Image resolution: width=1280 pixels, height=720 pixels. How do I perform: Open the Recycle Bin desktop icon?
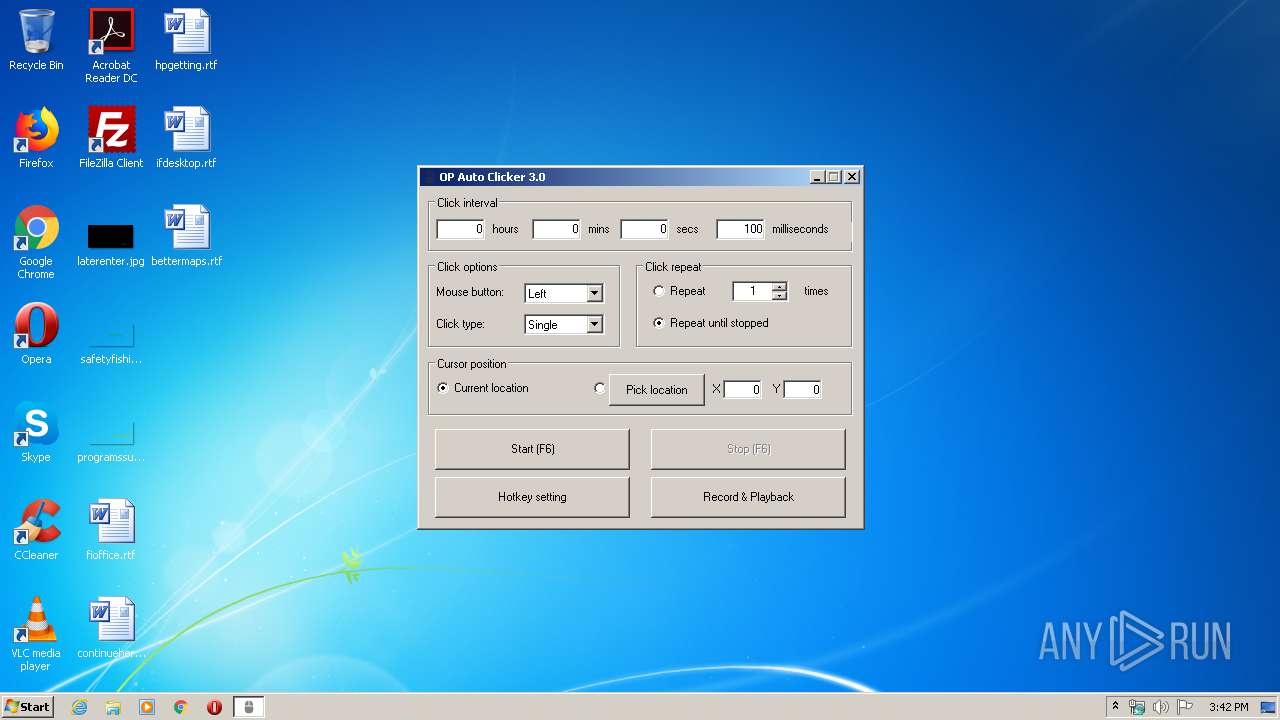[x=36, y=41]
